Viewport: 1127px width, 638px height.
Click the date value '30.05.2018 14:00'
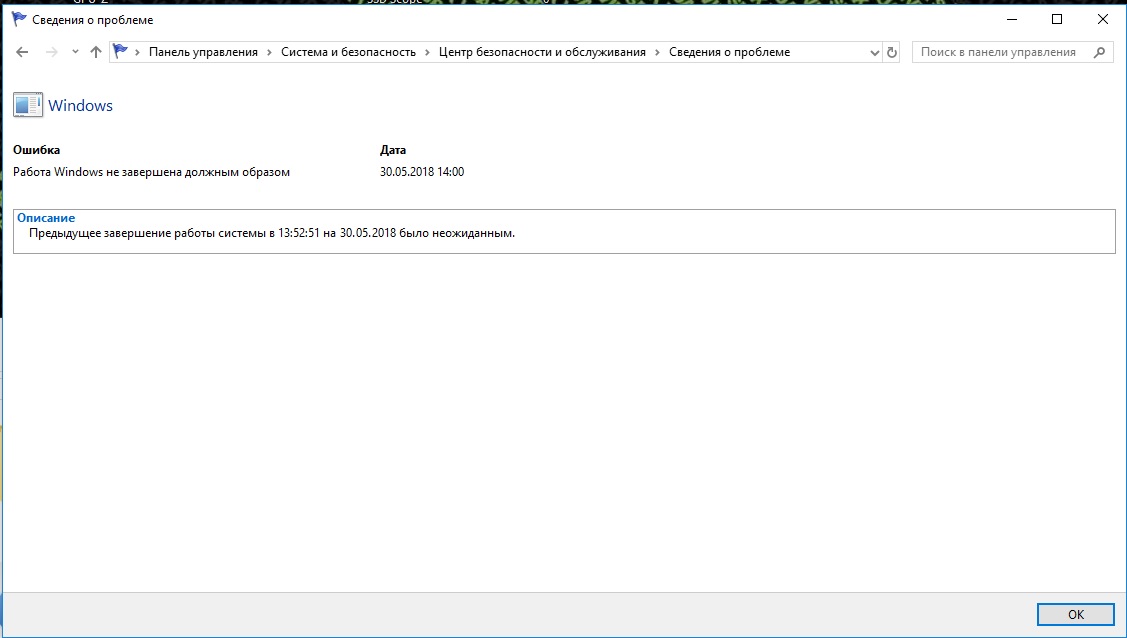[422, 172]
